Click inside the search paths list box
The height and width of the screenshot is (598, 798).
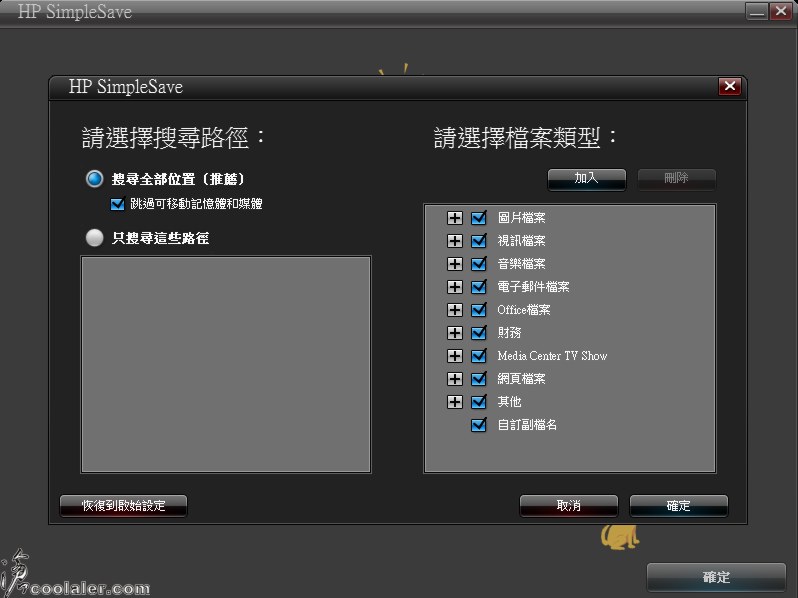pos(226,364)
